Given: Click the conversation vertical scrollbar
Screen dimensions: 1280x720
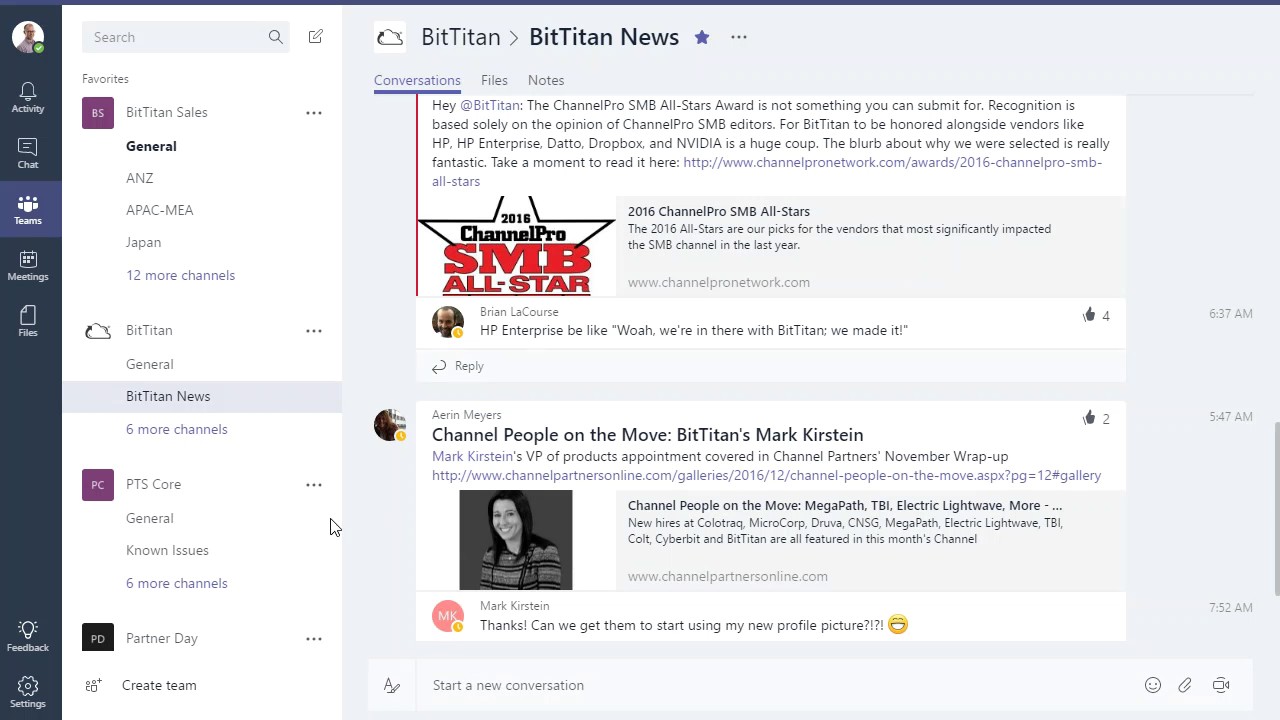Looking at the screenshot, I should [1276, 508].
